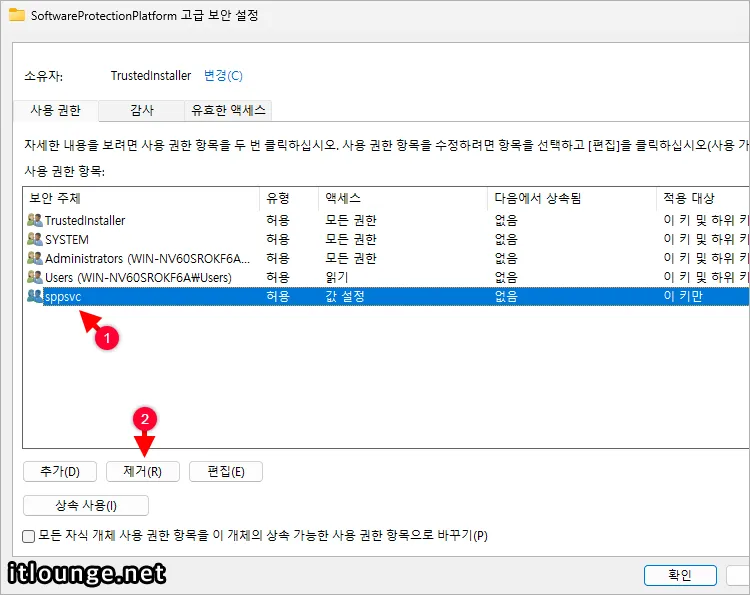The image size is (750, 595).
Task: Select the Users (WIN-NV60SROKF6A\Users) entry
Action: click(386, 277)
